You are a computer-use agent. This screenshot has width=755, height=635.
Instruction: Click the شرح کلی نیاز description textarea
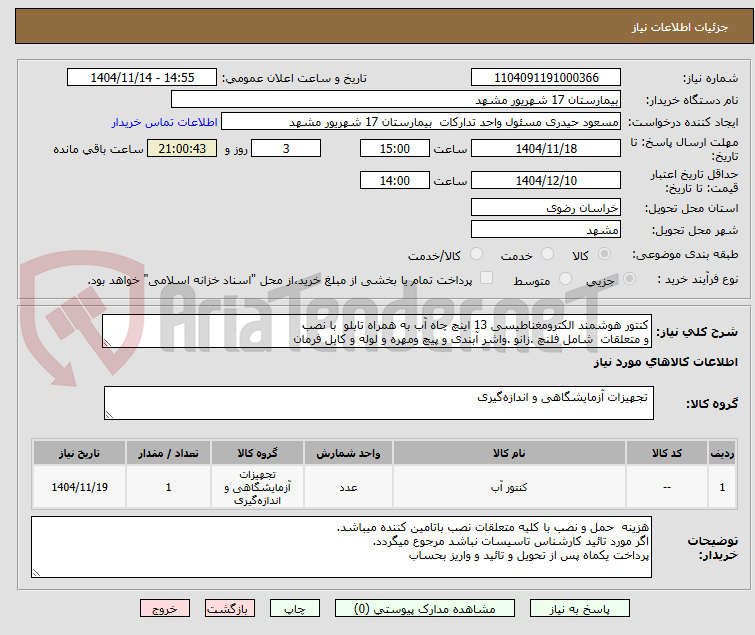tap(377, 331)
